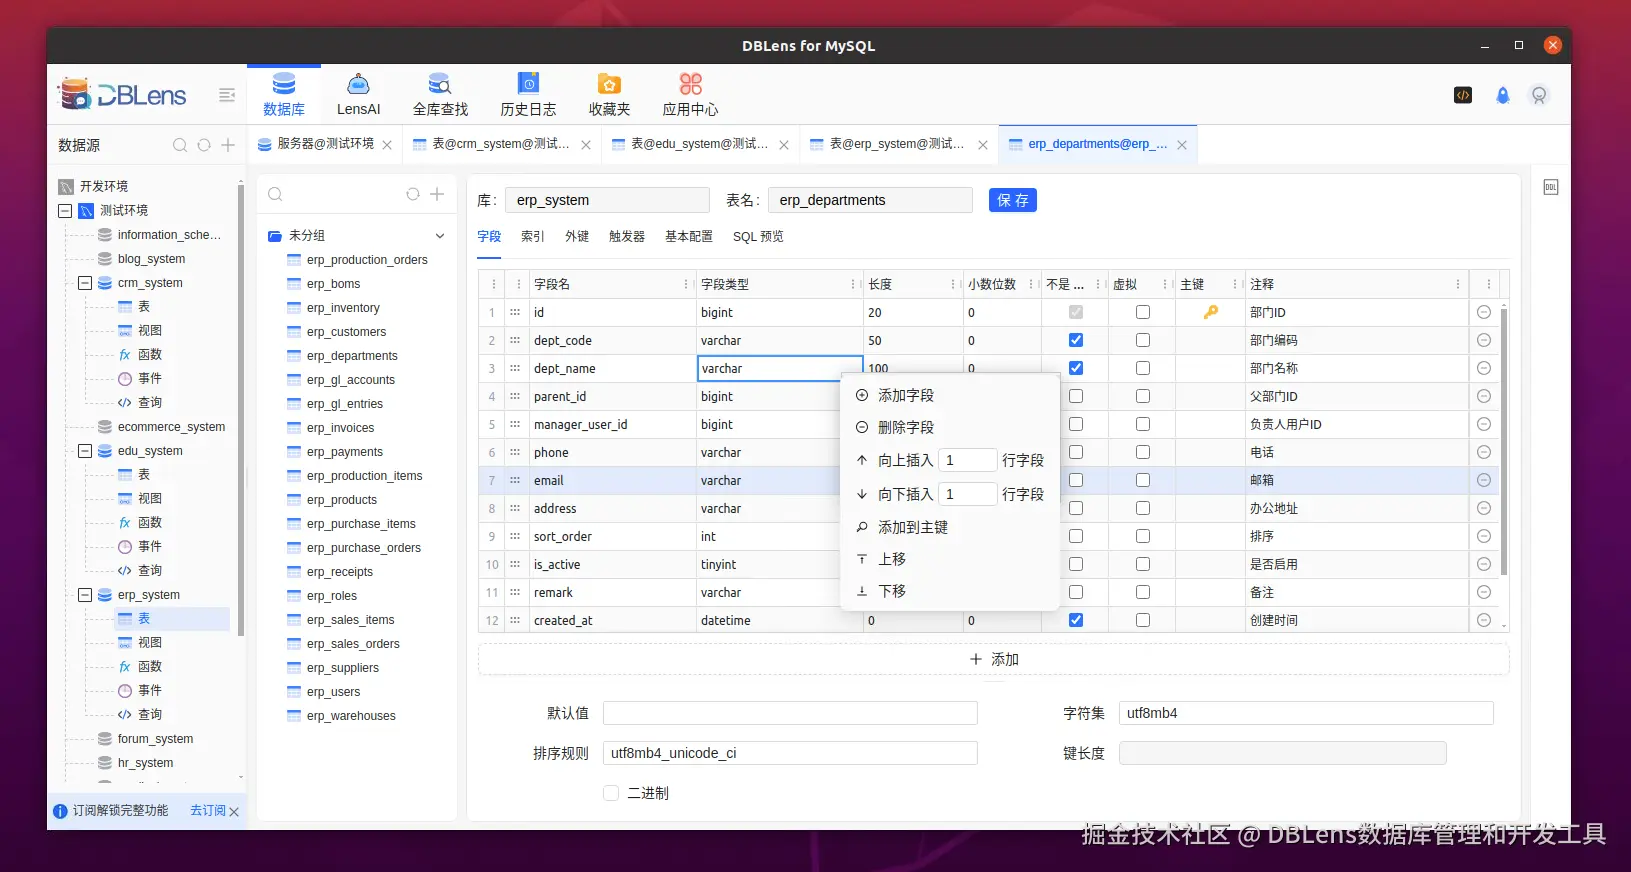This screenshot has height=872, width=1631.
Task: Choose 下移 from context menu
Action: [x=950, y=591]
